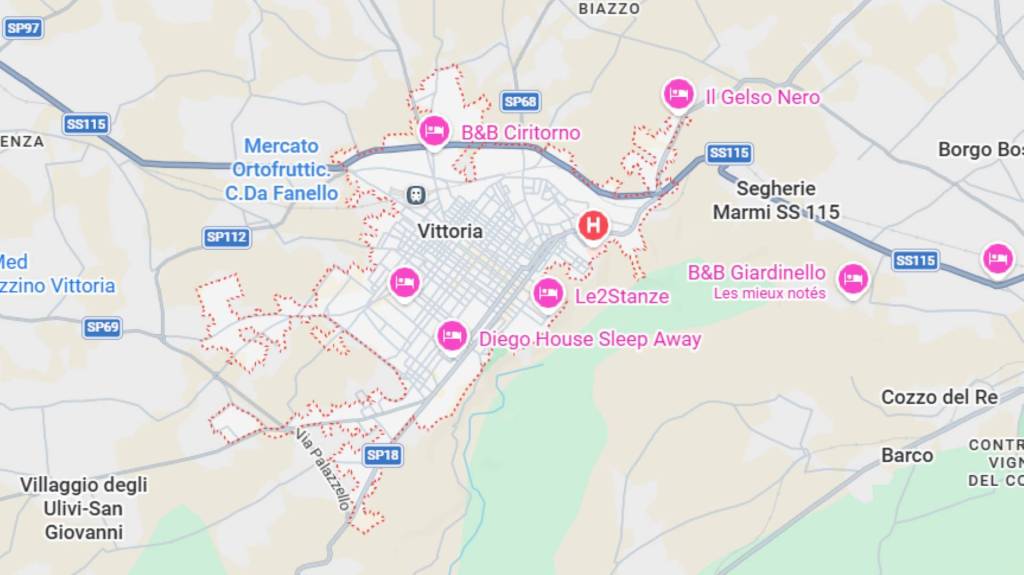Click the Cozzo del Re place label
1024x575 pixels.
[x=939, y=397]
